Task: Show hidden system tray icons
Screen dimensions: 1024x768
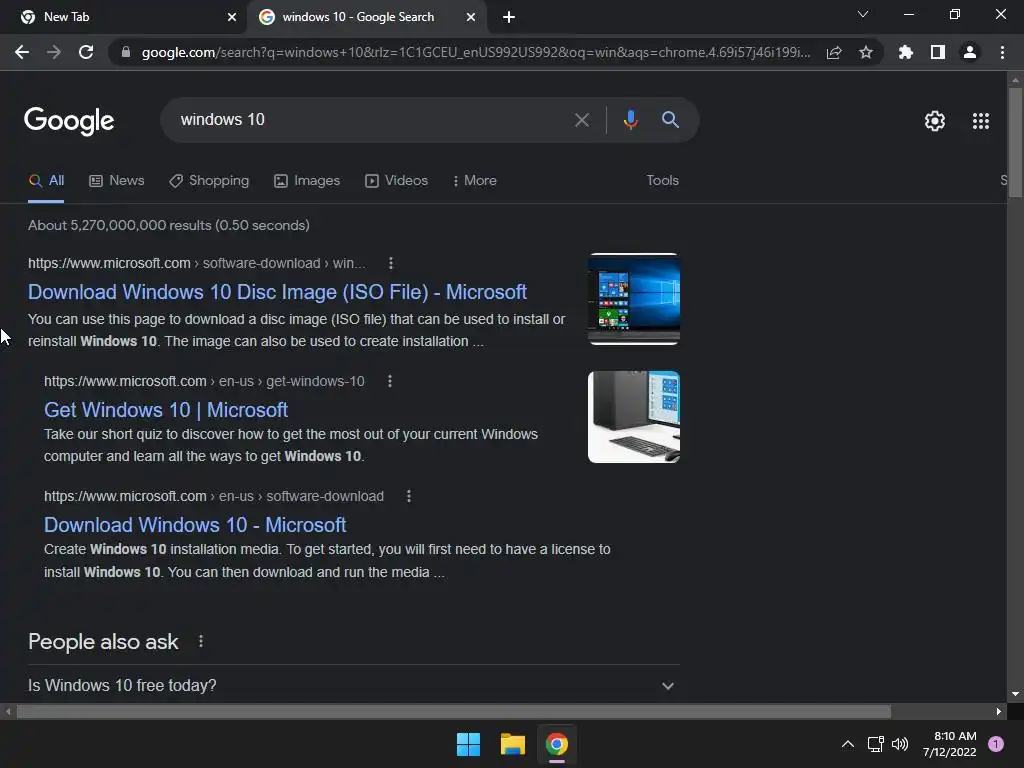Action: [848, 744]
